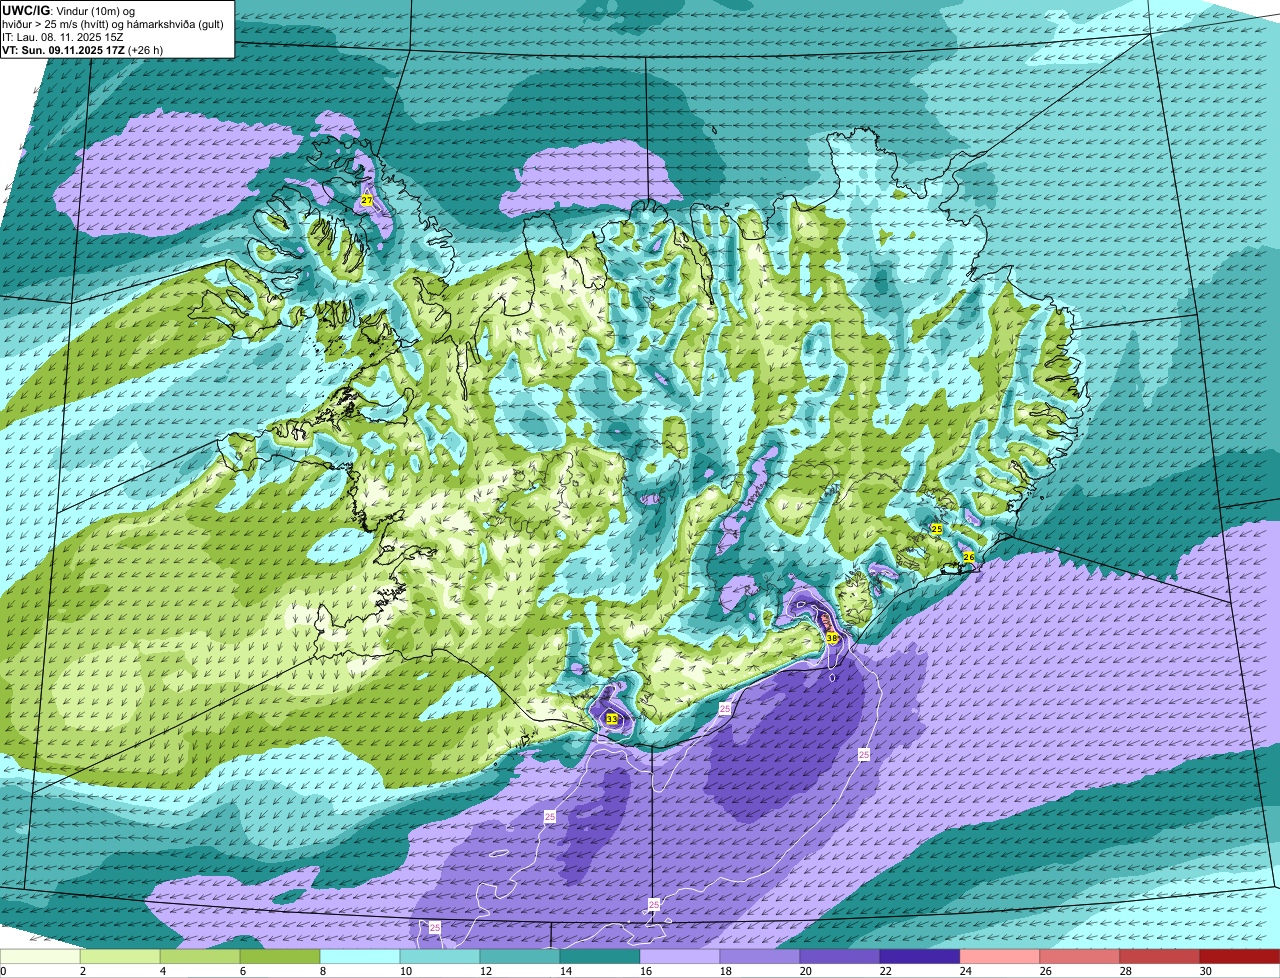
Task: Click the legend scale value 14
Action: click(x=565, y=971)
